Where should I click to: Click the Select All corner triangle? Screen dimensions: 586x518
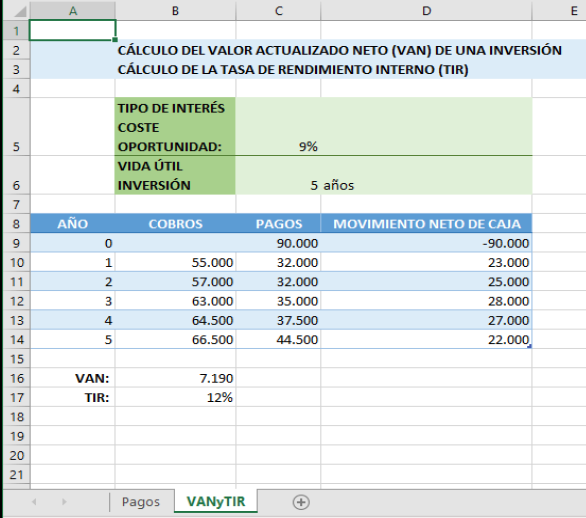pyautogui.click(x=19, y=12)
